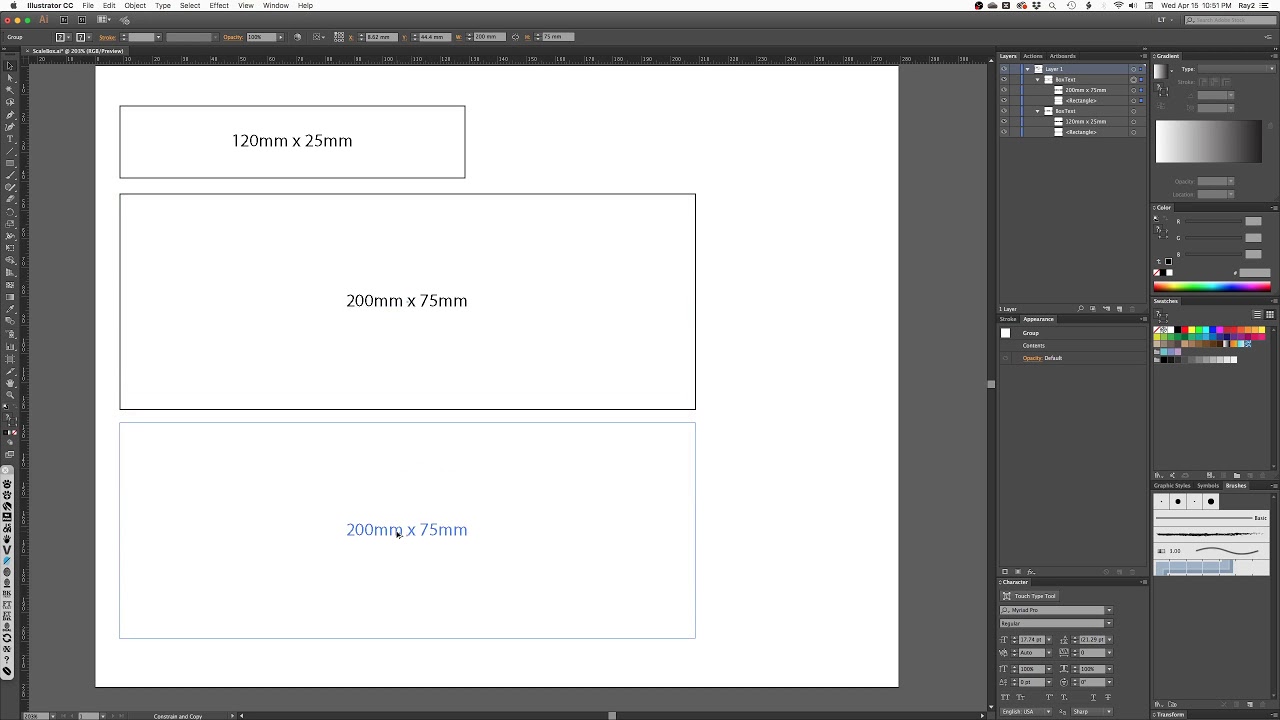Click the R slider track in Color panel

pyautogui.click(x=1213, y=221)
